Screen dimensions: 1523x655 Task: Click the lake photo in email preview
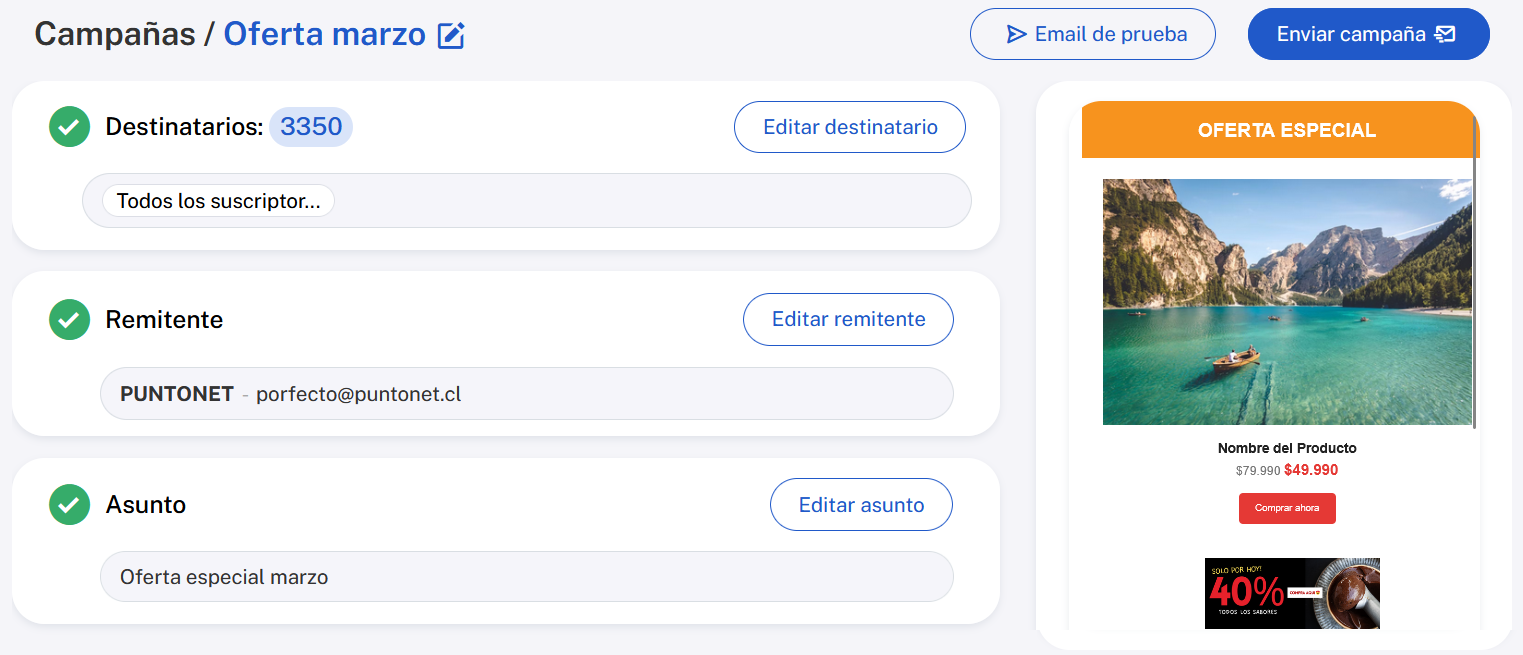[1286, 302]
